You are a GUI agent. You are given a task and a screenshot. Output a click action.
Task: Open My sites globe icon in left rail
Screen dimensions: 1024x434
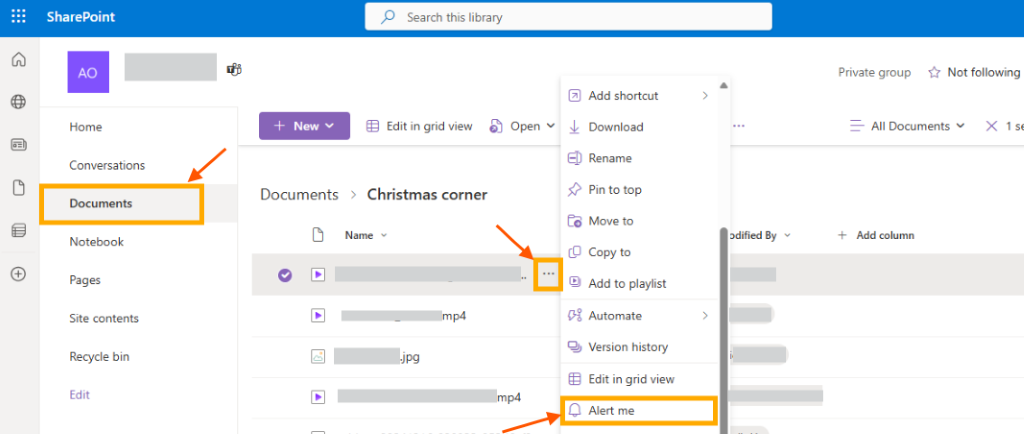pyautogui.click(x=19, y=102)
